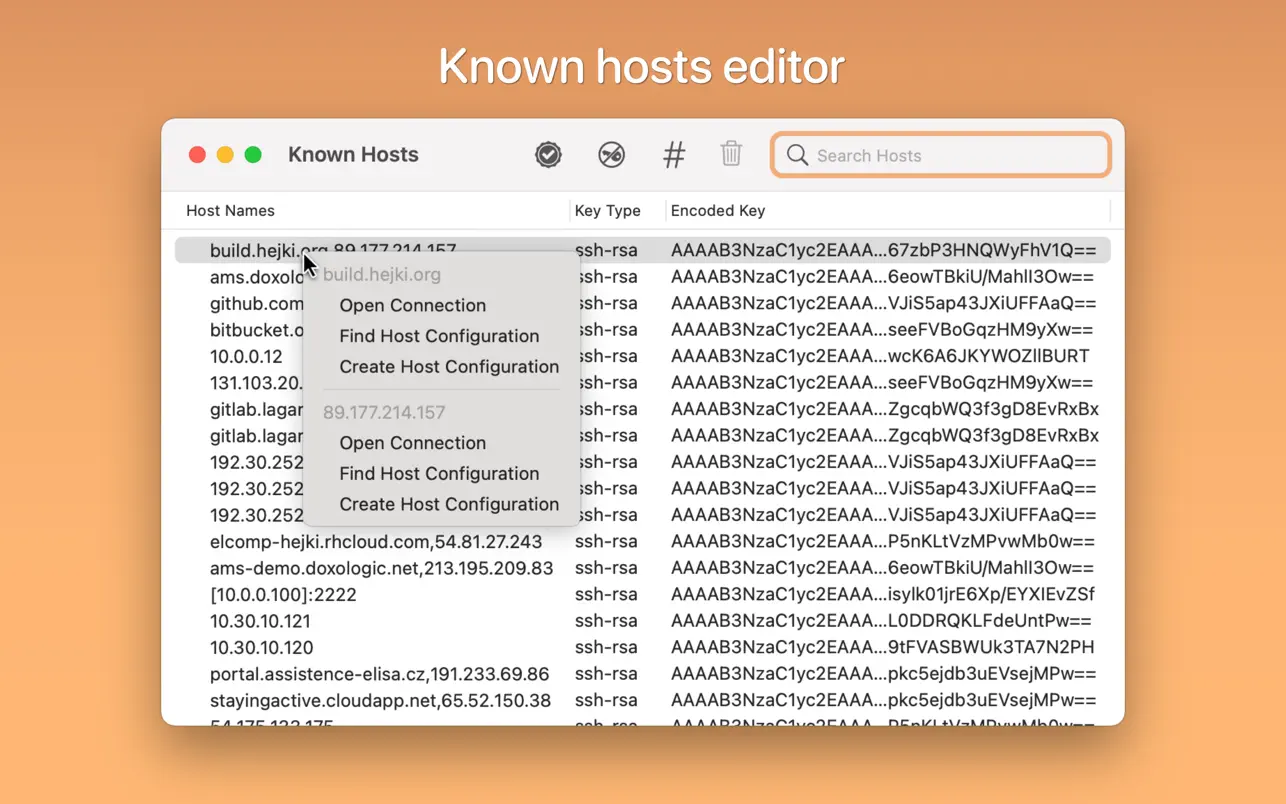This screenshot has height=804, width=1286.
Task: Click the magnifying glass in search field
Action: tap(797, 155)
